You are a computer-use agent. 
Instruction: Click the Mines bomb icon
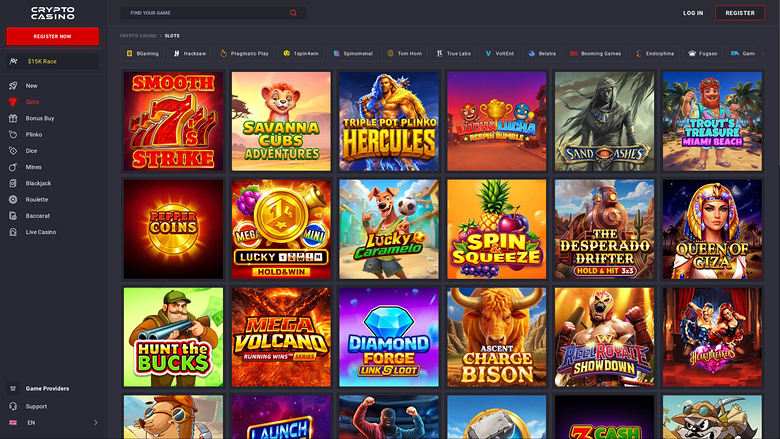13,167
